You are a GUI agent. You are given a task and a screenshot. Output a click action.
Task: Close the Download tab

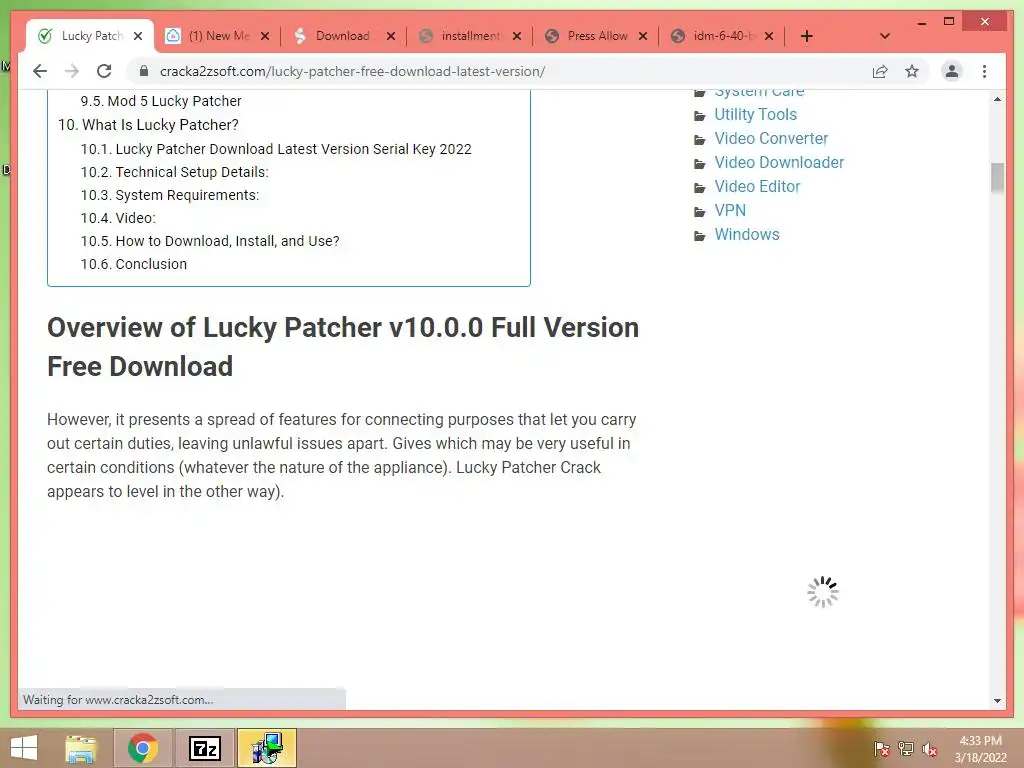point(391,36)
